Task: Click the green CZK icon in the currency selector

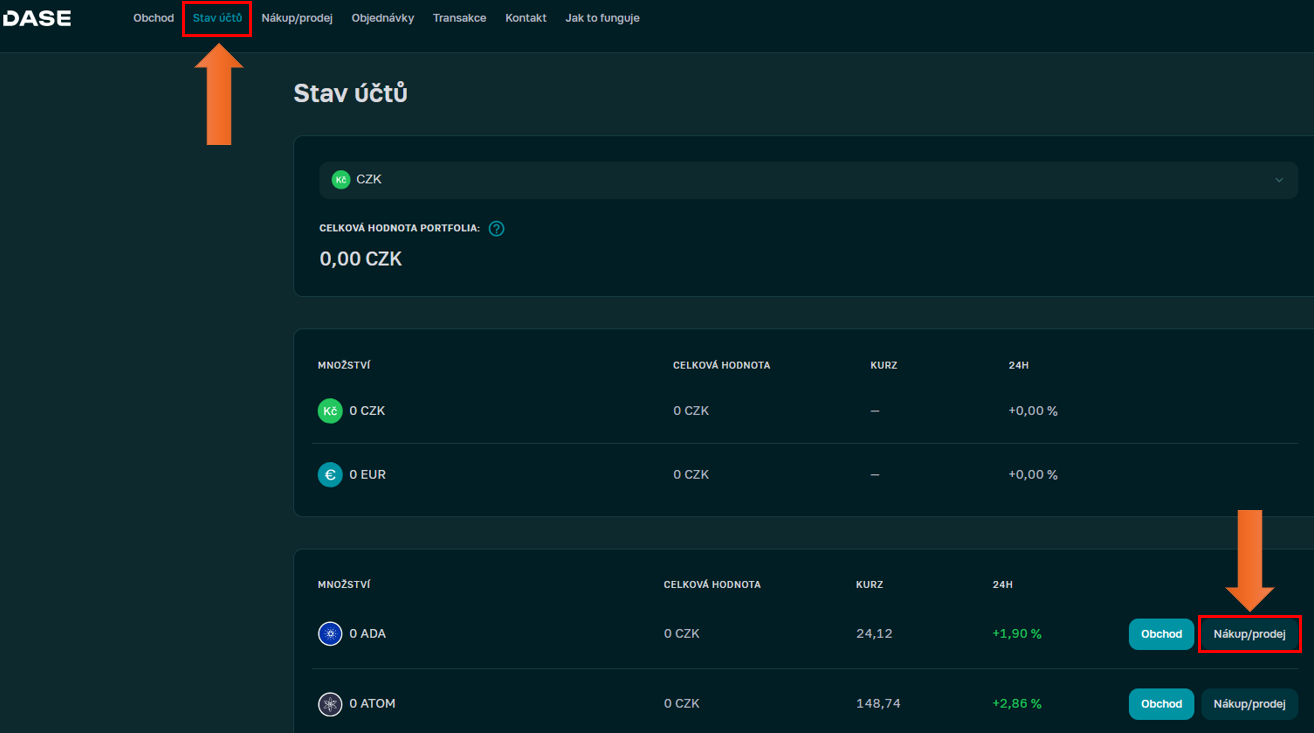Action: point(341,180)
